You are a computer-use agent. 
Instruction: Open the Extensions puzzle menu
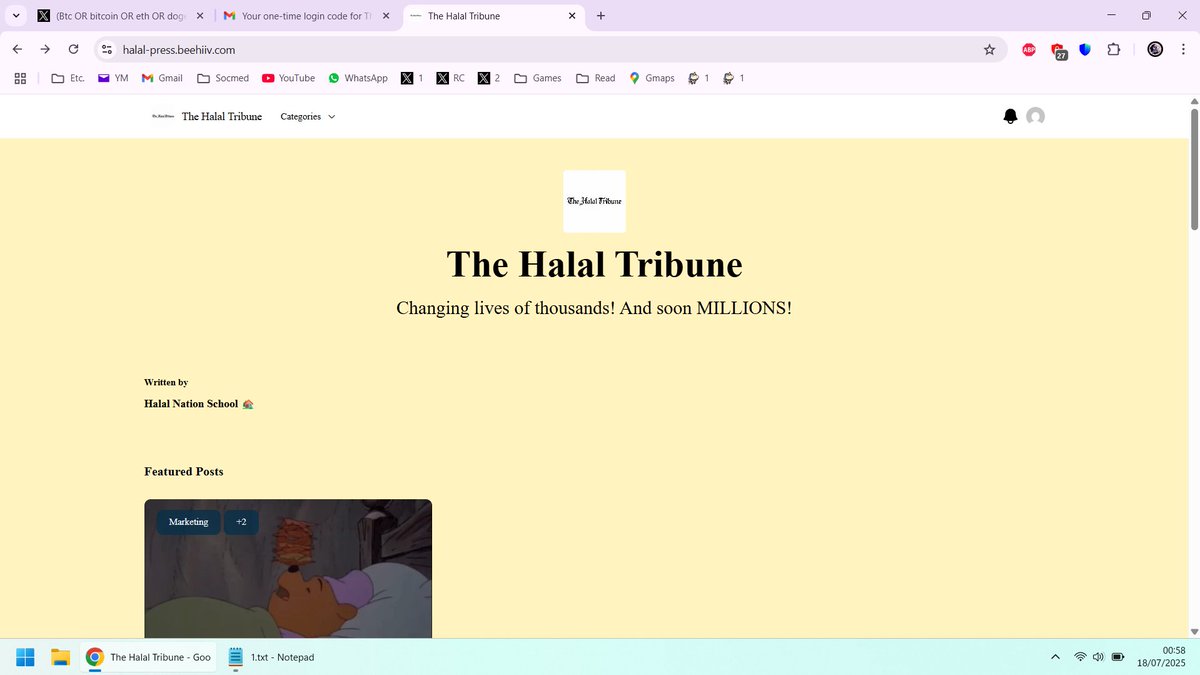point(1114,49)
